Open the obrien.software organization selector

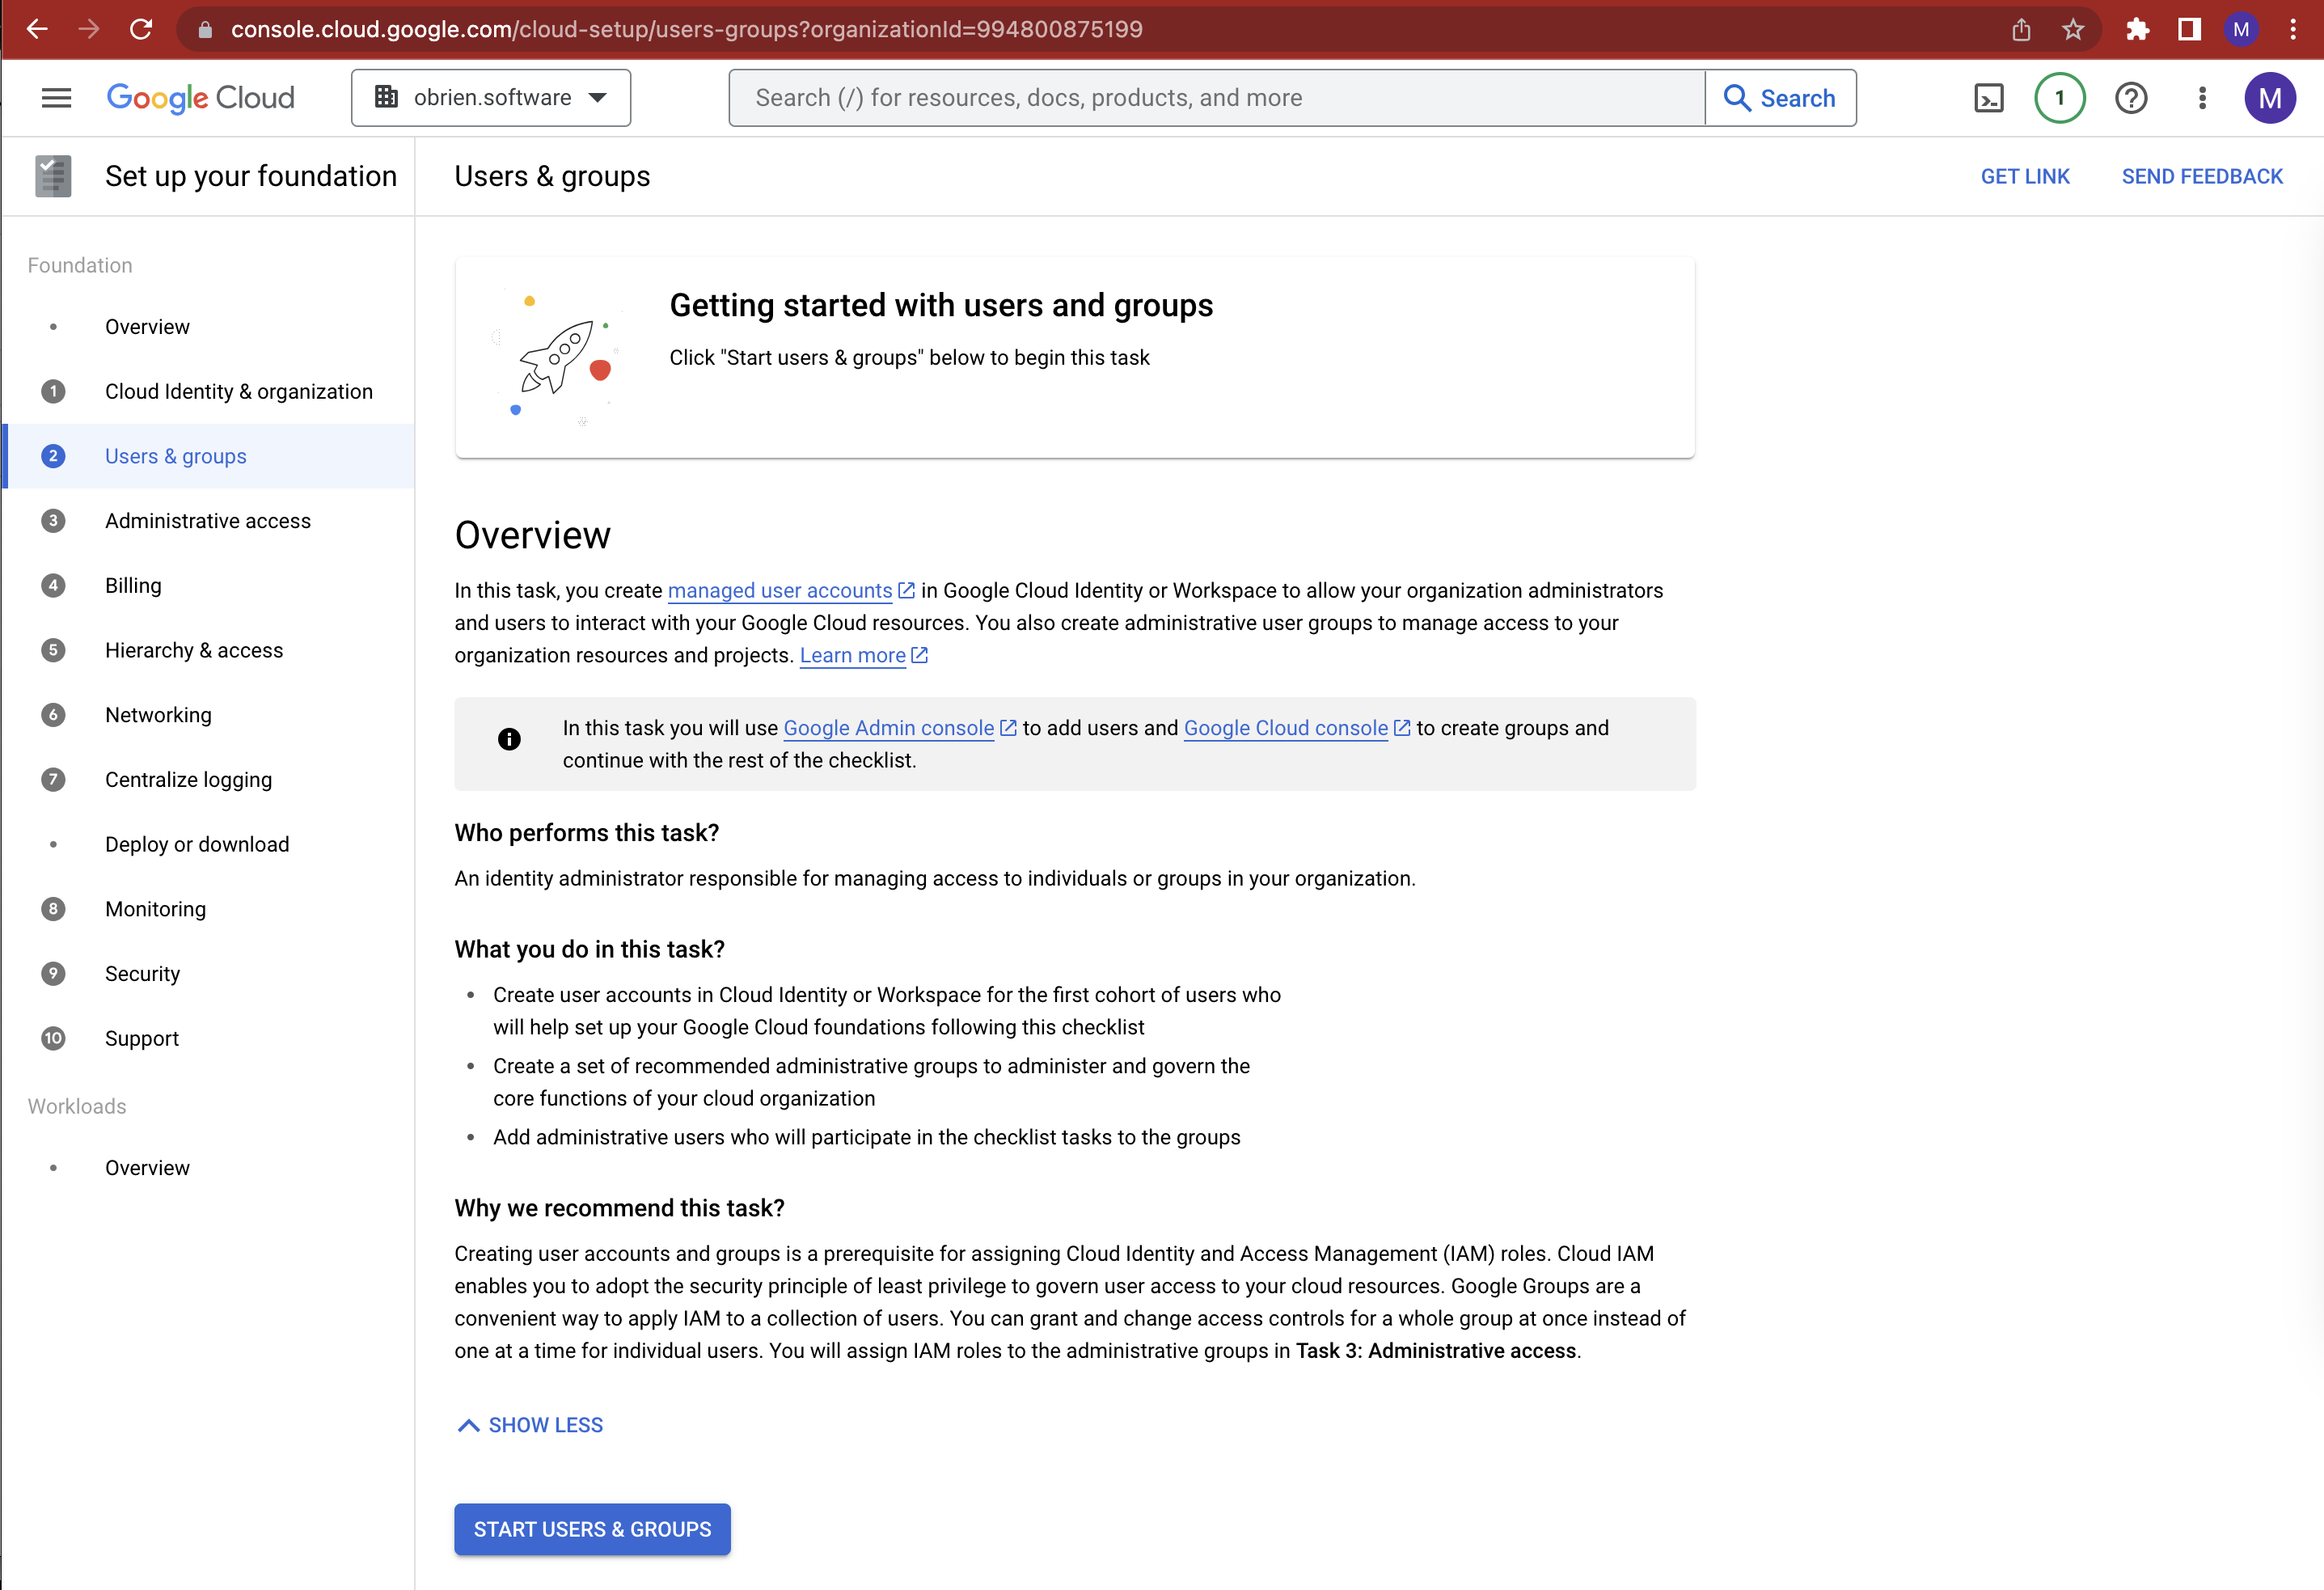[490, 97]
